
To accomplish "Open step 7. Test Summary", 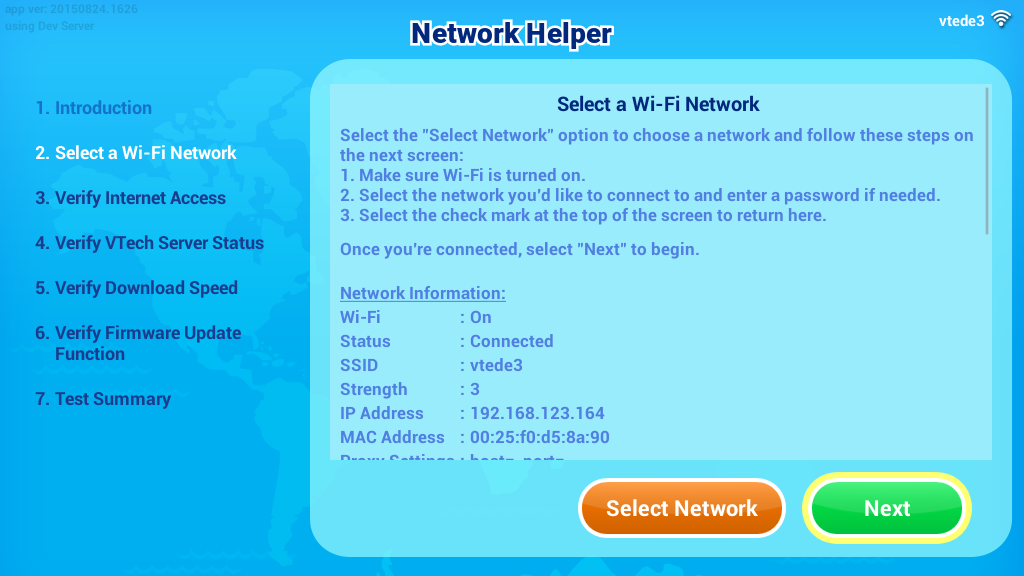I will click(103, 399).
